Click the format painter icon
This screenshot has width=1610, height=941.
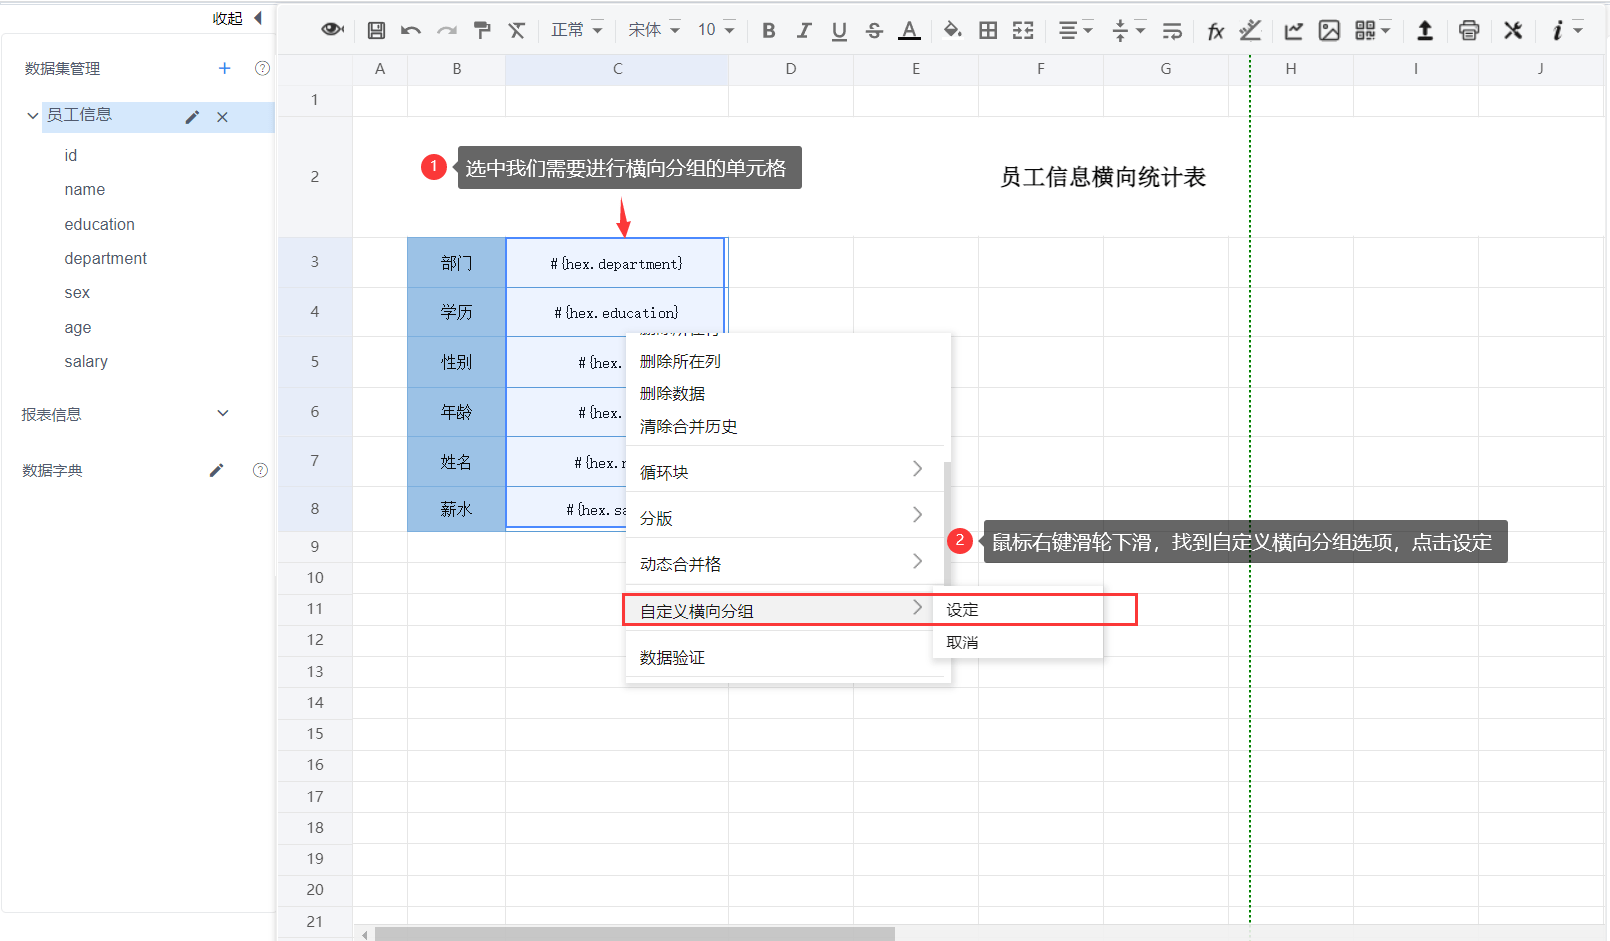(482, 30)
